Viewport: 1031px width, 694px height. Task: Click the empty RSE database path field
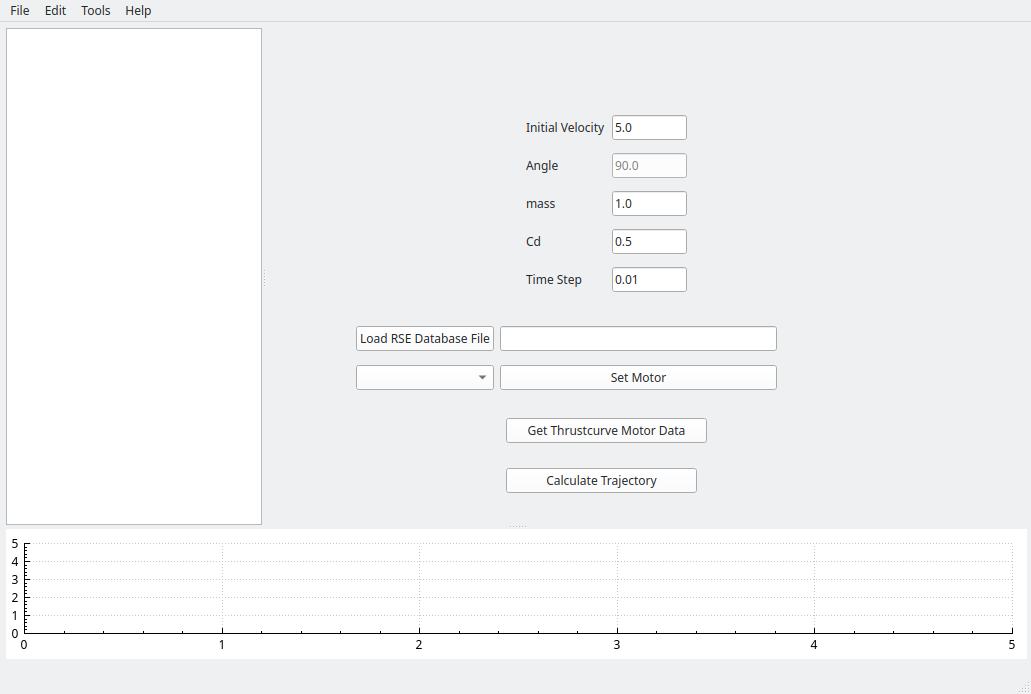pos(637,339)
